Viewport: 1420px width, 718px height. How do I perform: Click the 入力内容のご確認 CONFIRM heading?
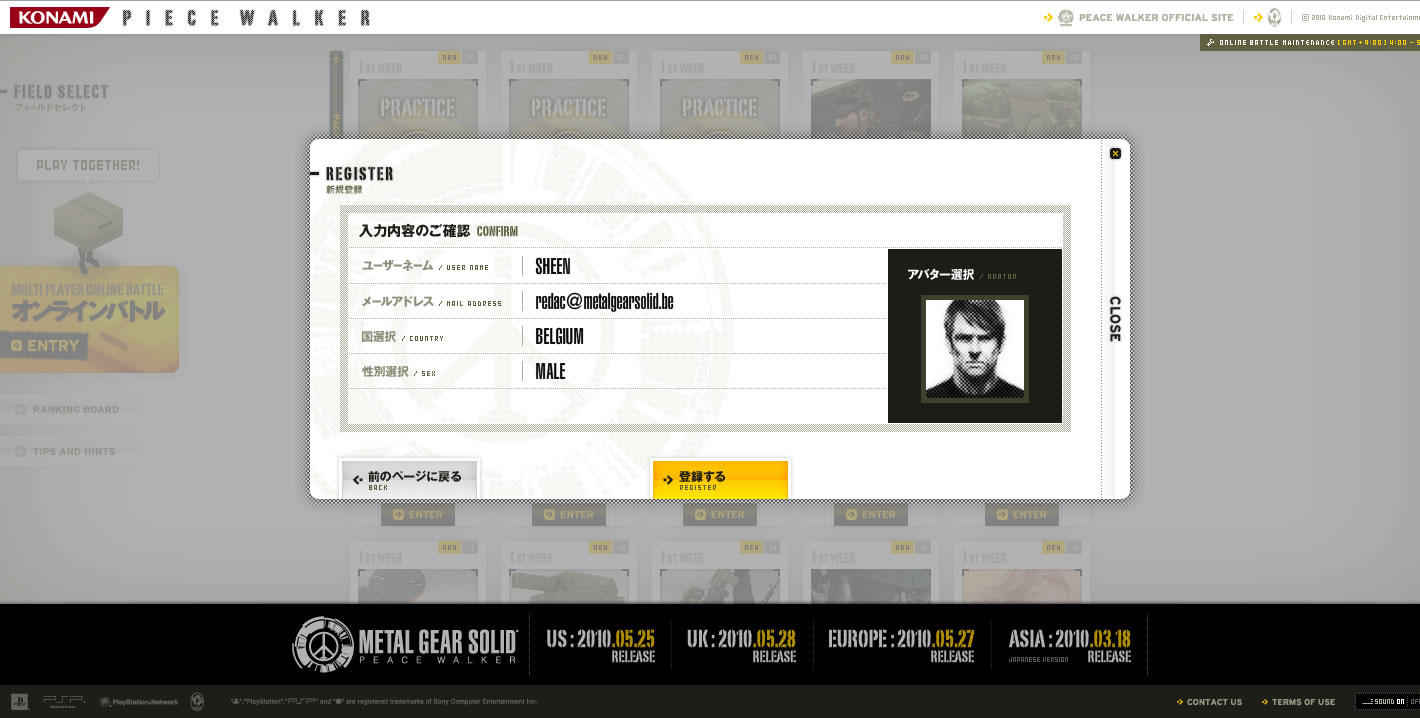point(438,231)
